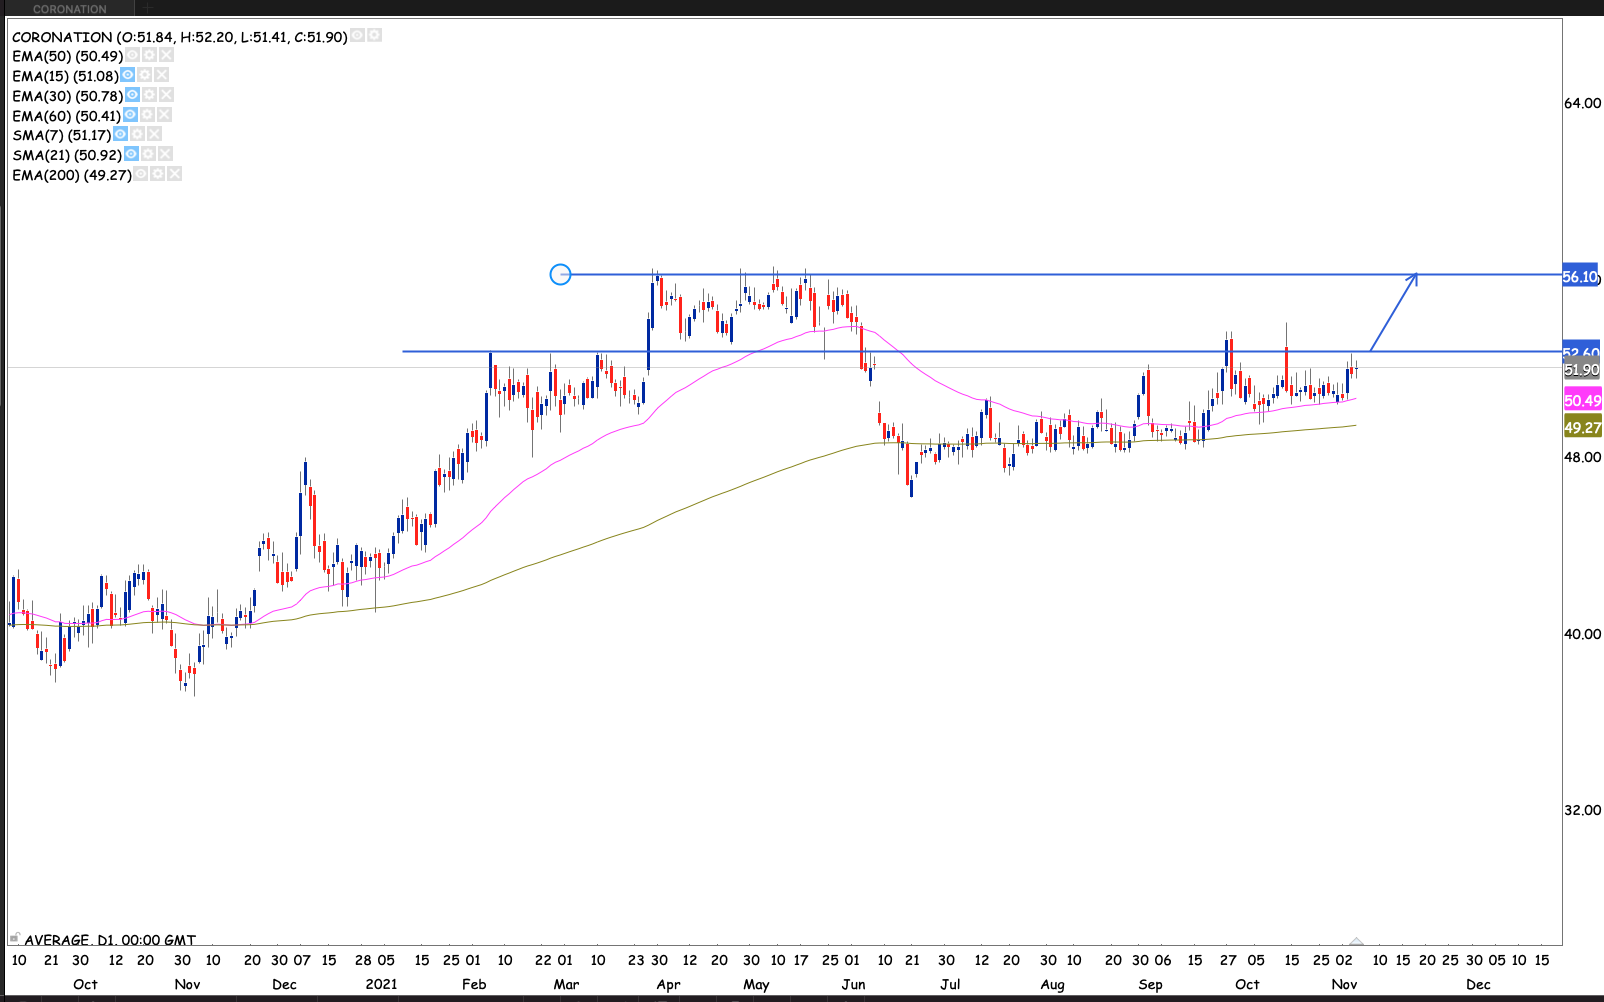This screenshot has width=1604, height=1002.
Task: Remove the EMA(15) indicator with its X
Action: point(162,75)
